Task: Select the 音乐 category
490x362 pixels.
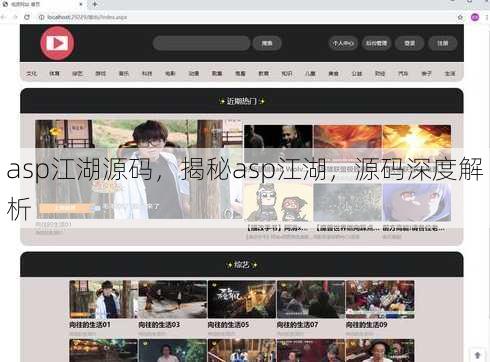Action: pos(124,73)
